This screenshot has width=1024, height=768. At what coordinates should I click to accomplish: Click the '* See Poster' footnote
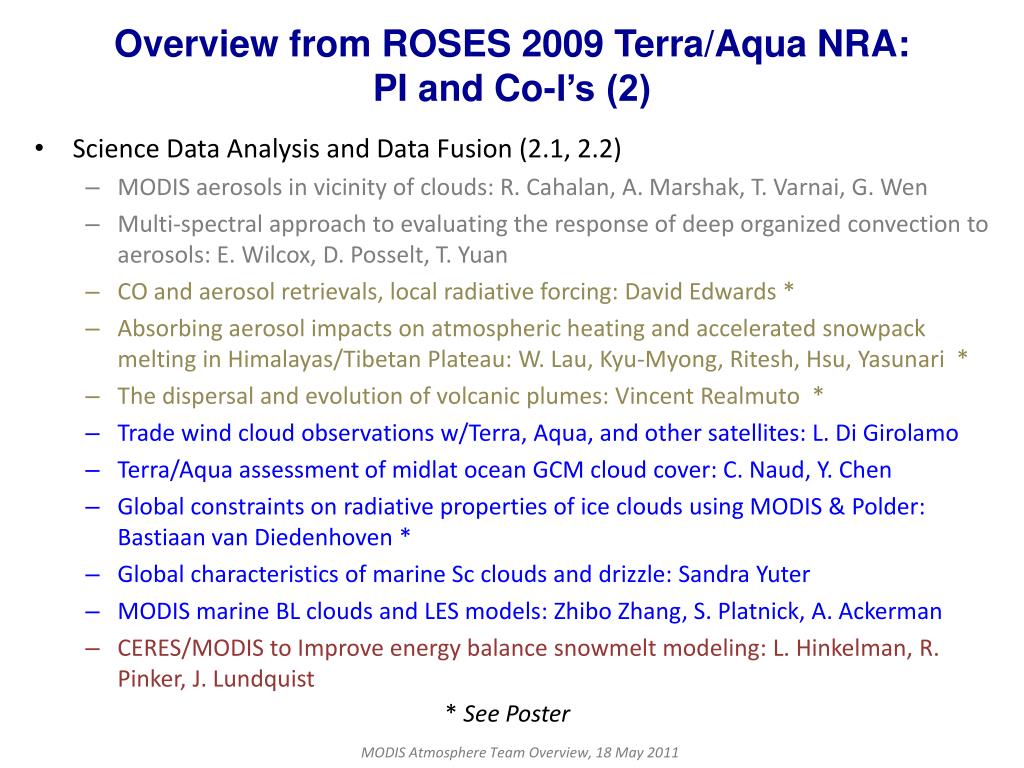pyautogui.click(x=507, y=714)
